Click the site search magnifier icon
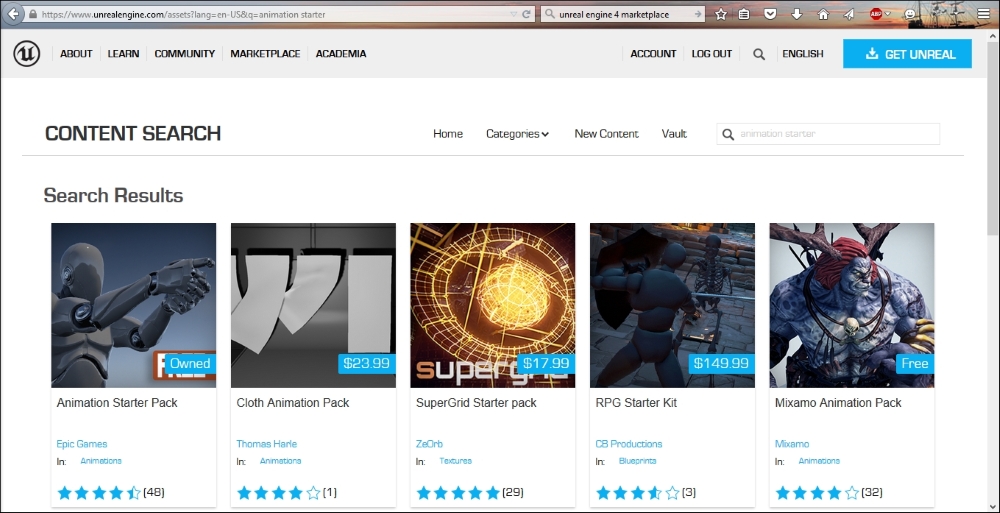 coord(759,54)
